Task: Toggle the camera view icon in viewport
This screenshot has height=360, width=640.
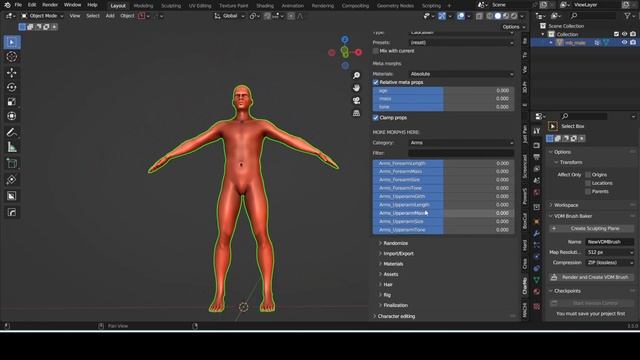Action: pos(356,100)
